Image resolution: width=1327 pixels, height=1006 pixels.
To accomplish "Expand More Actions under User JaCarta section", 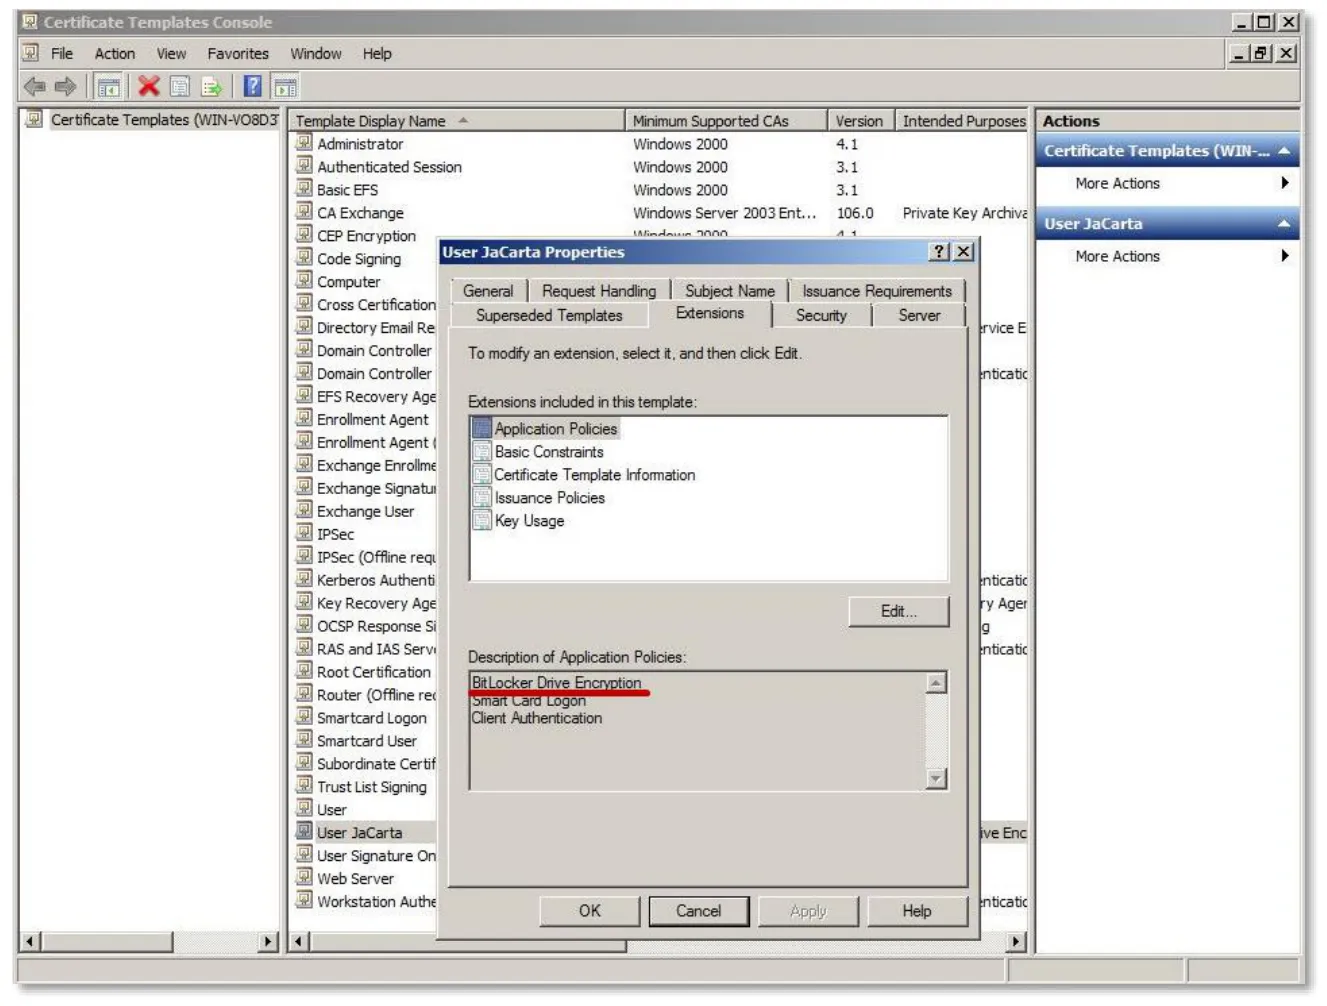I will click(x=1167, y=256).
